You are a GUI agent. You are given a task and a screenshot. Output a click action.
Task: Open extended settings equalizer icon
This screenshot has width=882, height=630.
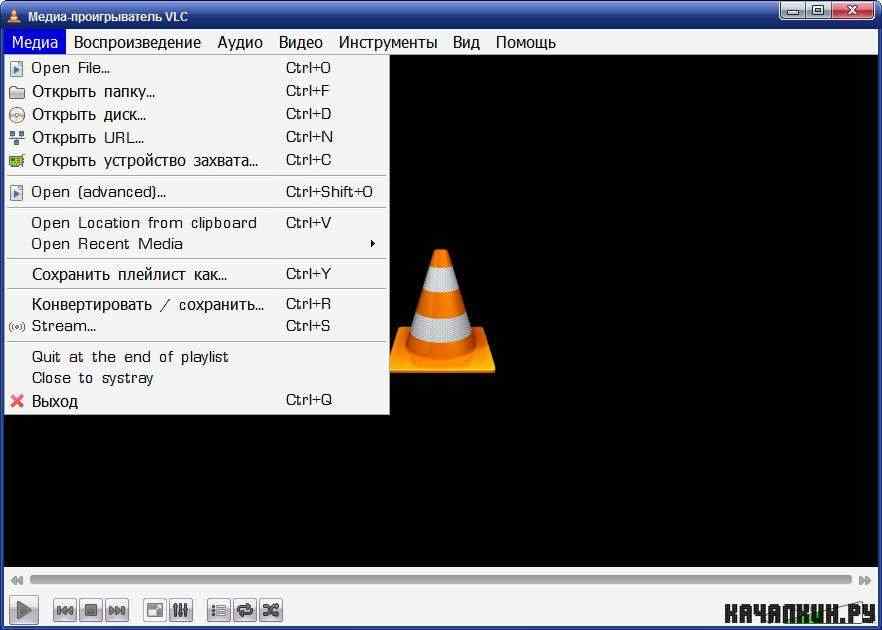click(x=181, y=610)
